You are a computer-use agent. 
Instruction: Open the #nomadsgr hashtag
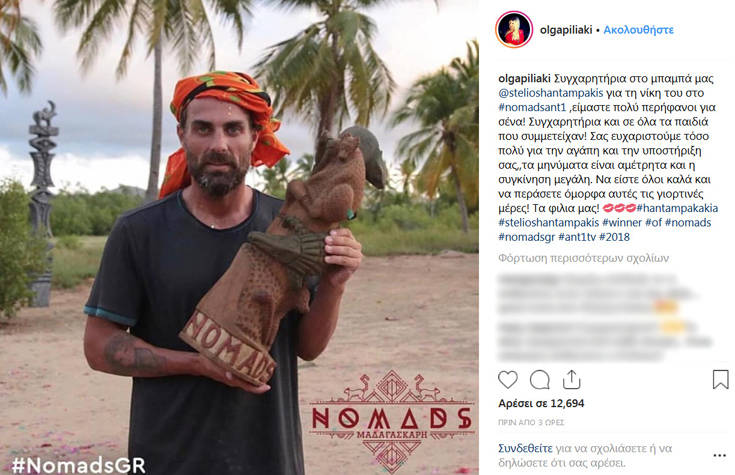tap(527, 237)
